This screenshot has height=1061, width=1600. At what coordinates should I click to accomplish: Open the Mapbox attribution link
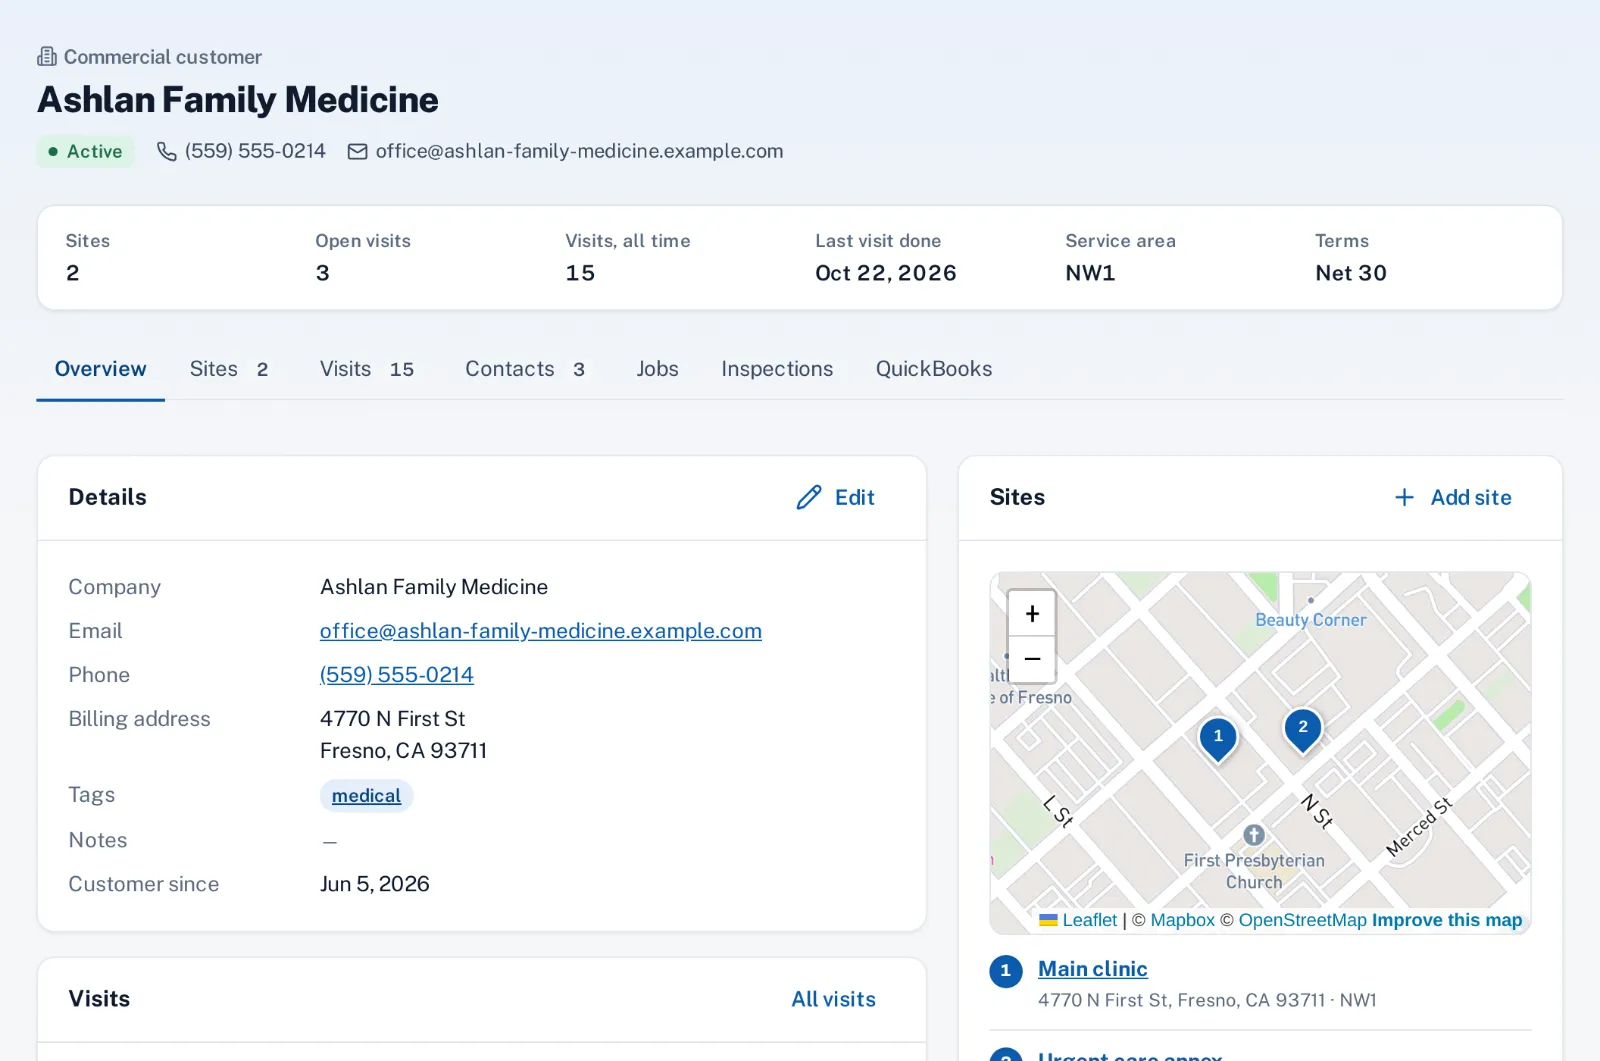tap(1182, 920)
